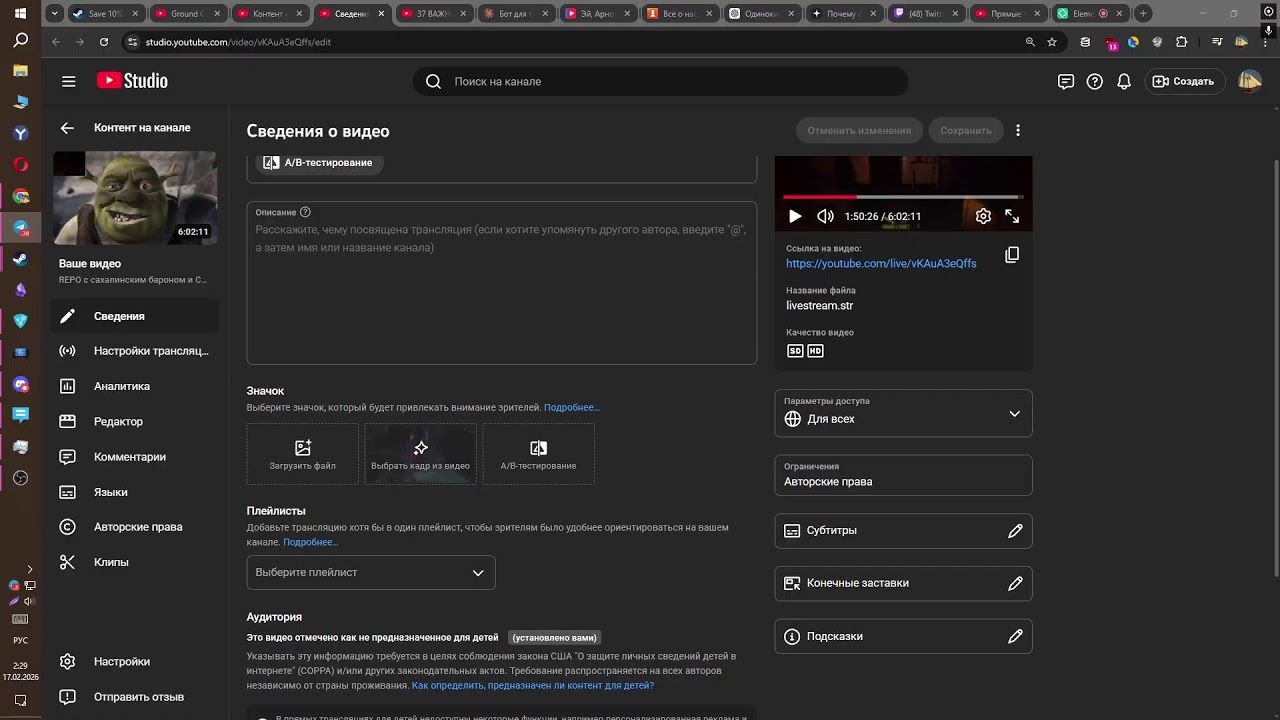
Task: Open Редактор in the sidebar
Action: pyautogui.click(x=134, y=421)
